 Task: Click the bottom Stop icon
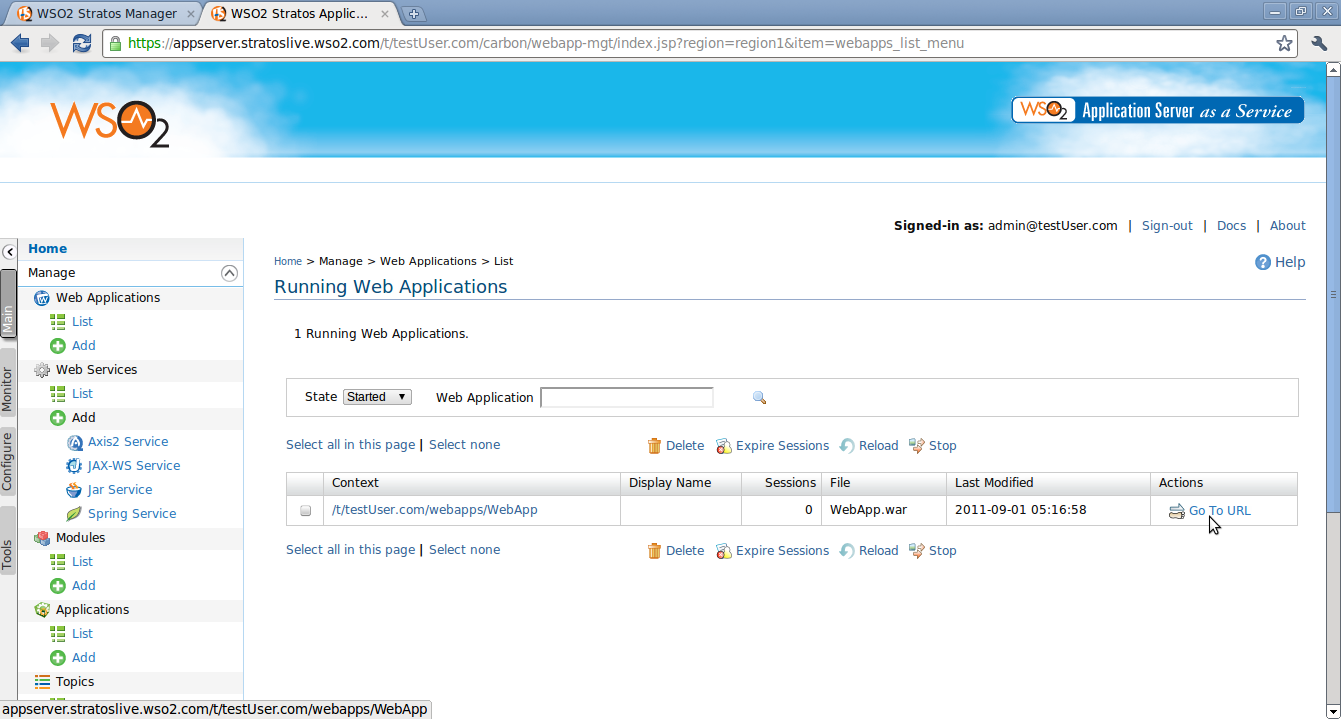coord(917,551)
